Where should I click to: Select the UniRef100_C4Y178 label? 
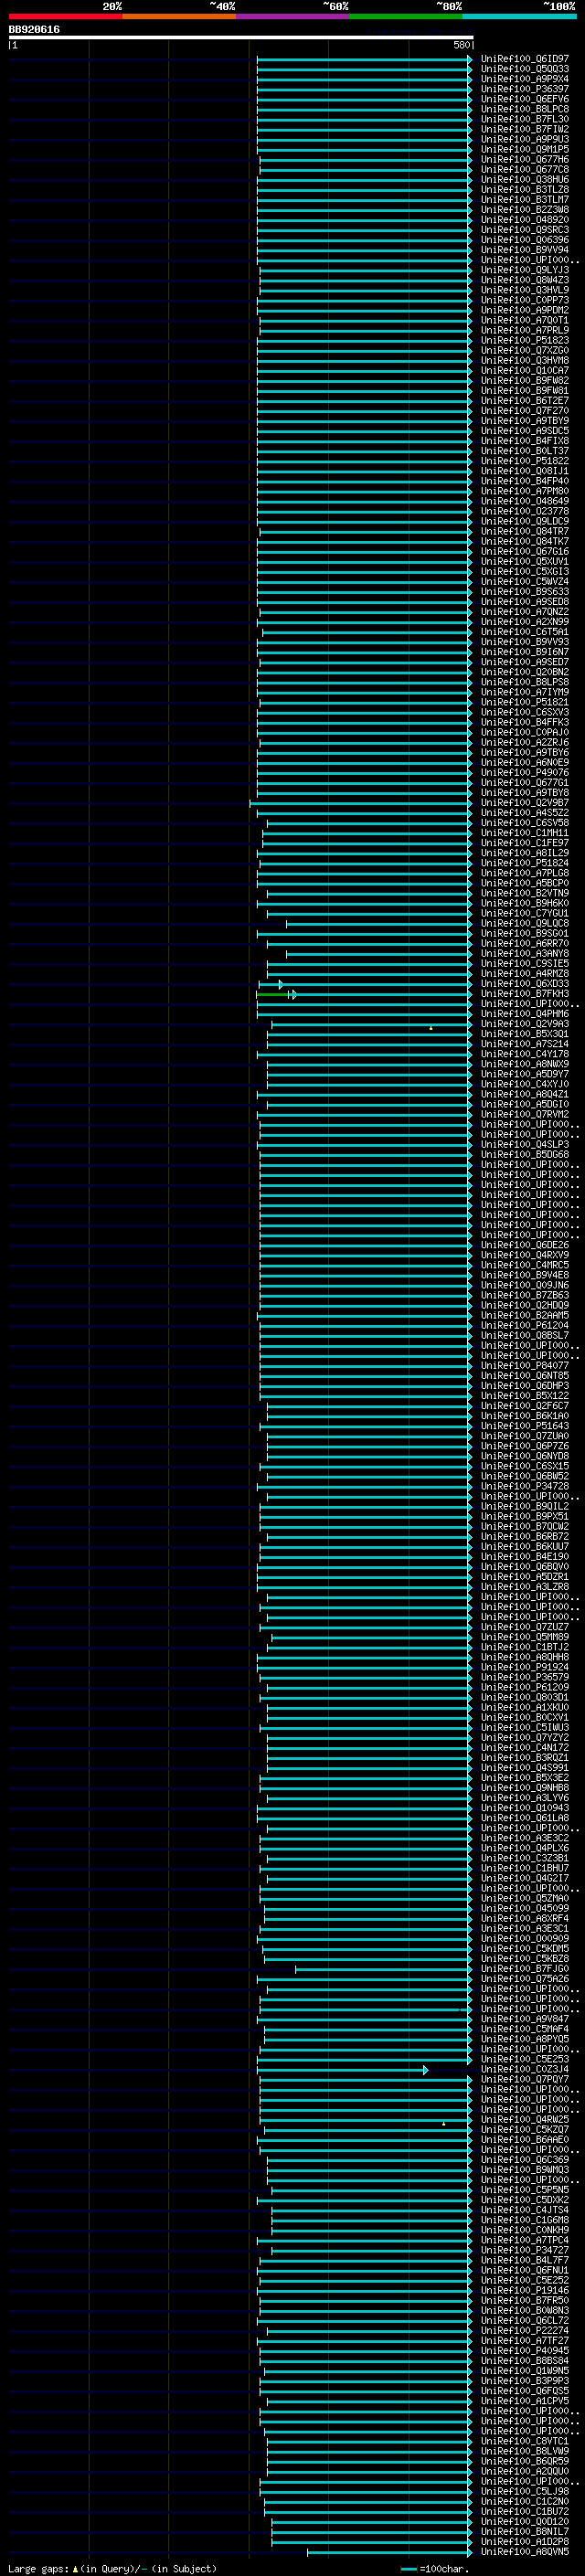click(x=525, y=1054)
